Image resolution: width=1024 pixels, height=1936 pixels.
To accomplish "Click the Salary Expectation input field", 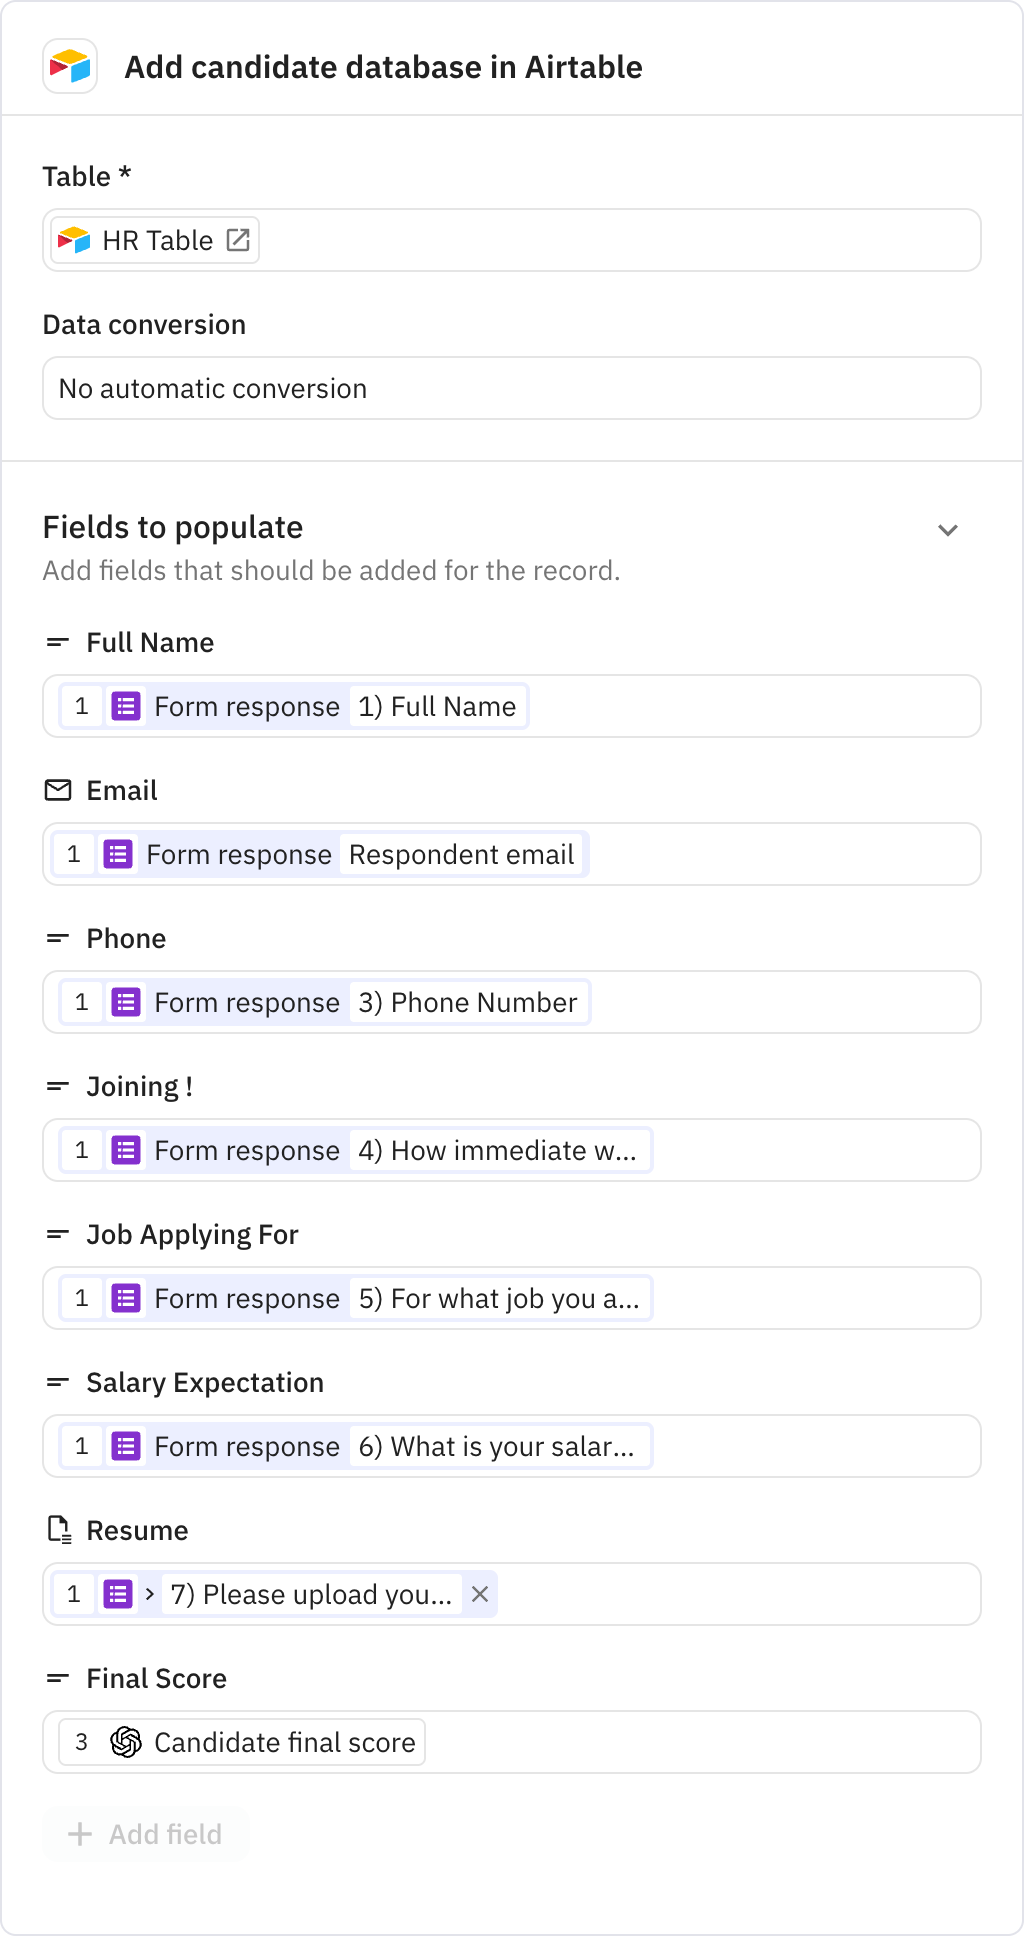I will click(512, 1446).
